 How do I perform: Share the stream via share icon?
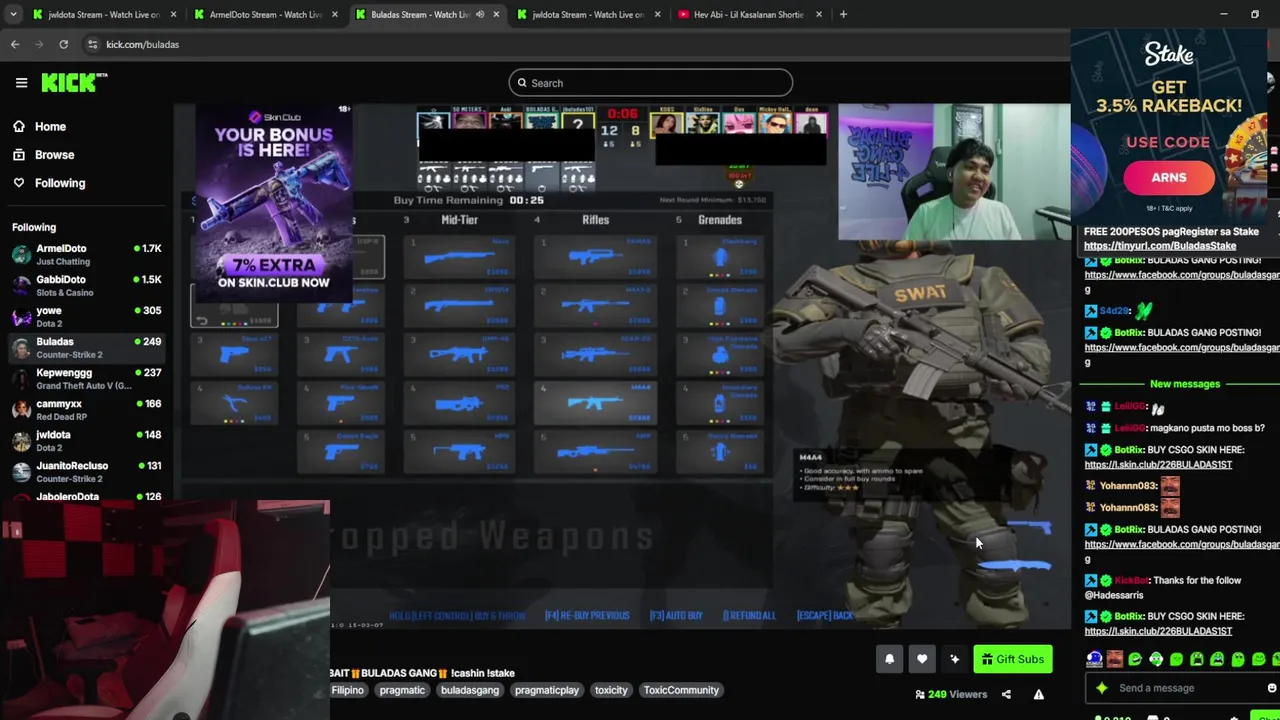click(1006, 694)
